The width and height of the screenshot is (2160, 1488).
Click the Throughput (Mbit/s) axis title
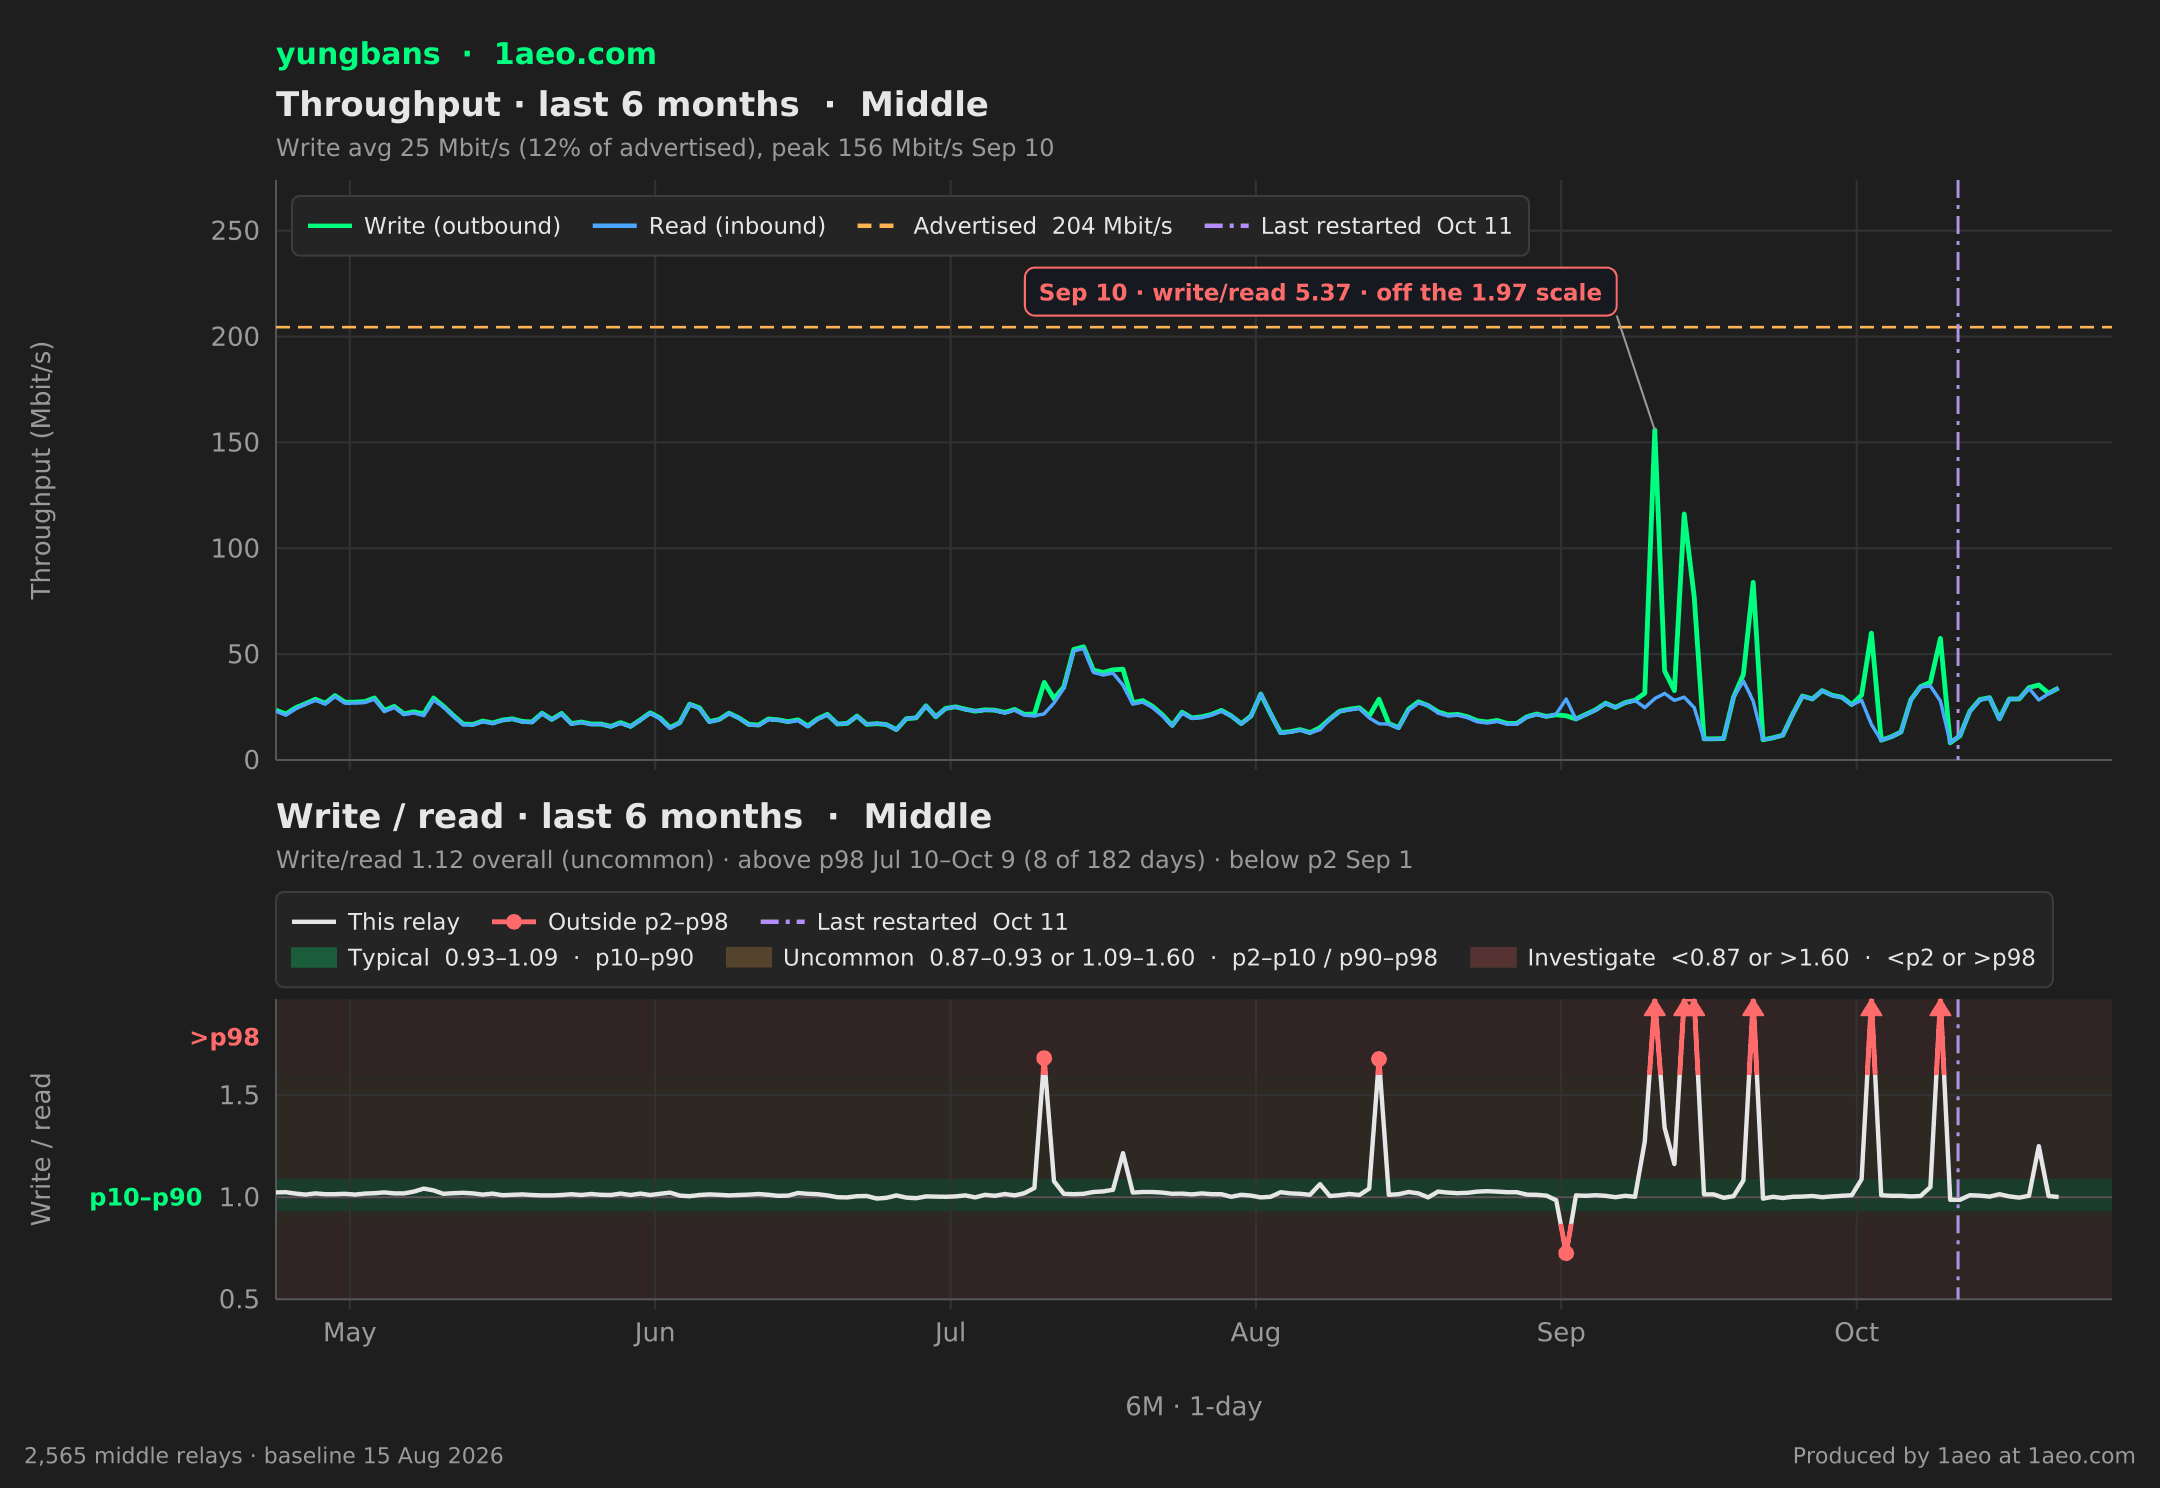tap(41, 470)
